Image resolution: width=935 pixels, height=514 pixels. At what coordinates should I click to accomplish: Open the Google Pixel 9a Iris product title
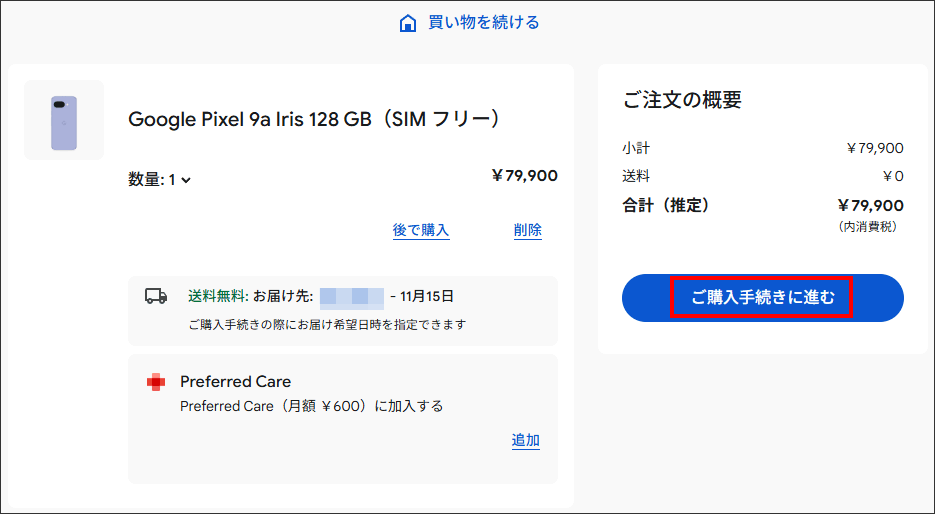(314, 120)
